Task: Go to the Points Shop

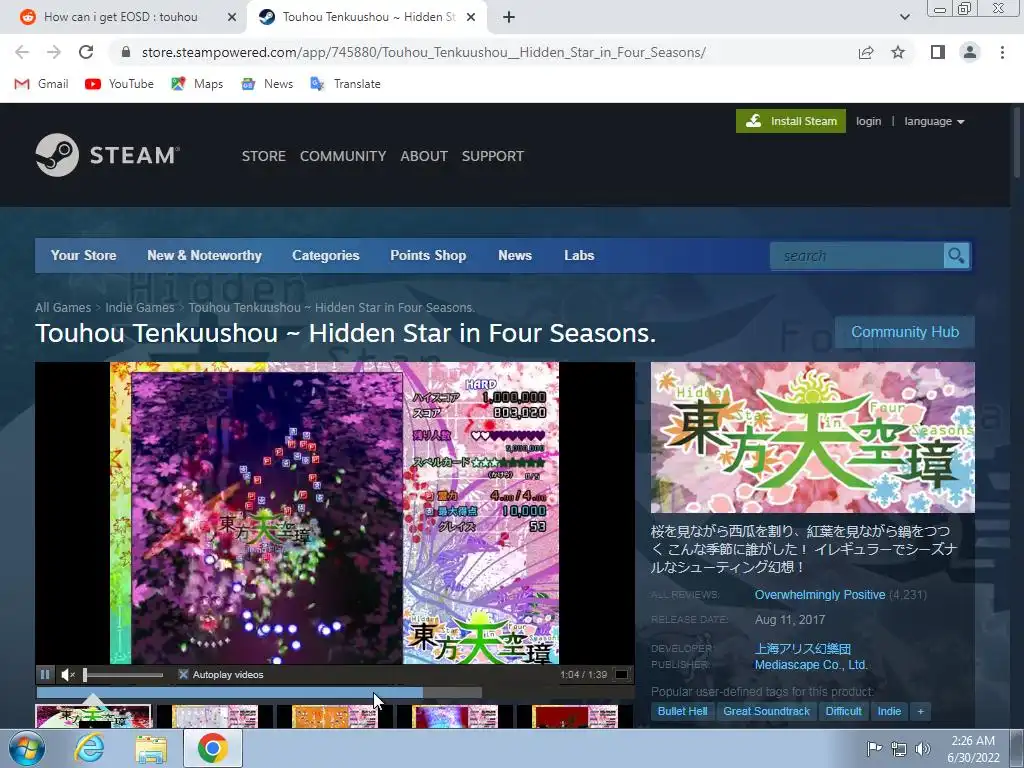Action: 428,255
